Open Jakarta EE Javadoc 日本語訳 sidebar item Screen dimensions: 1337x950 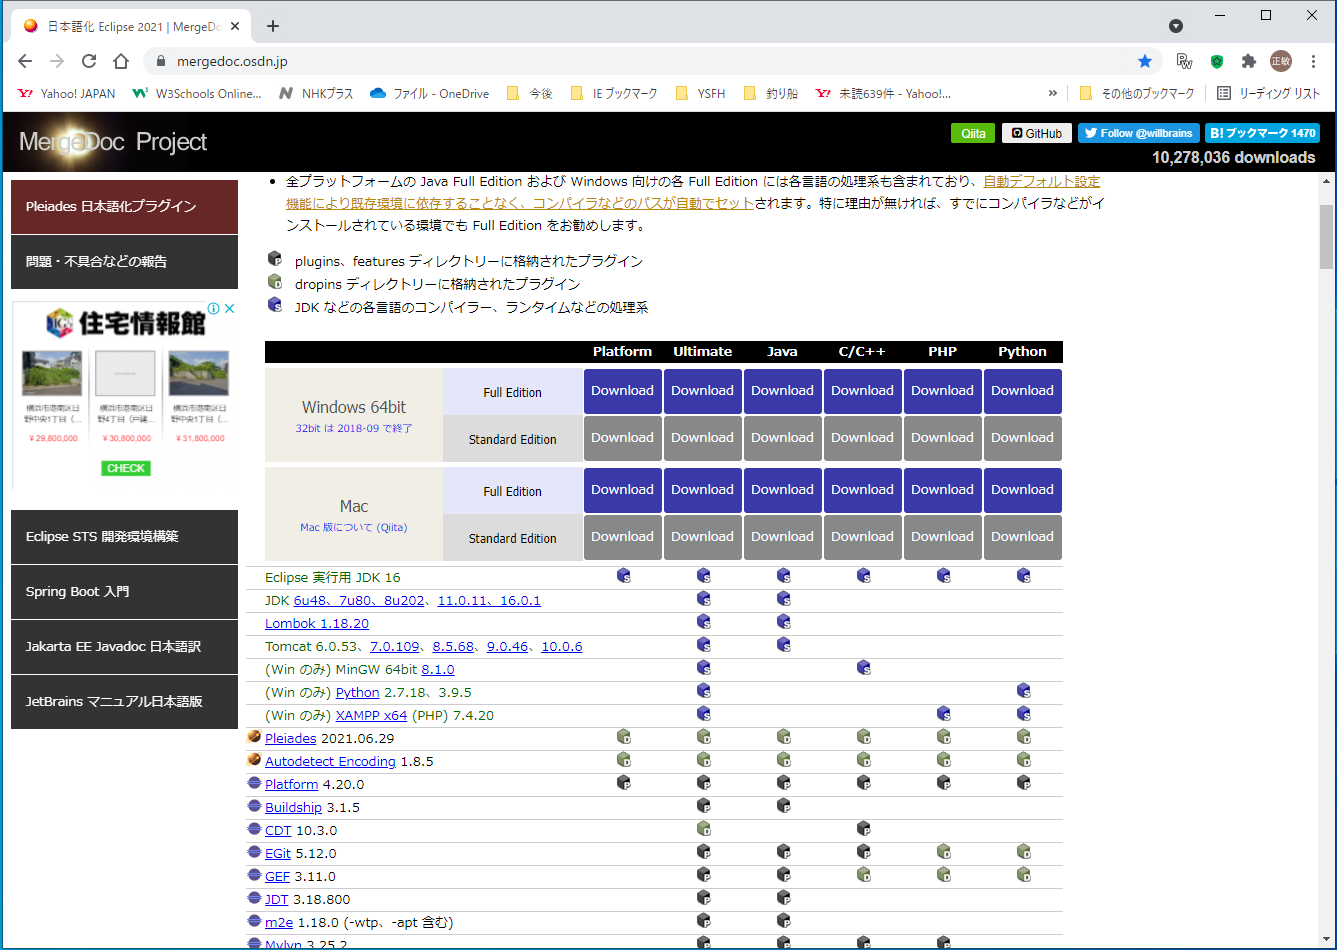point(124,647)
